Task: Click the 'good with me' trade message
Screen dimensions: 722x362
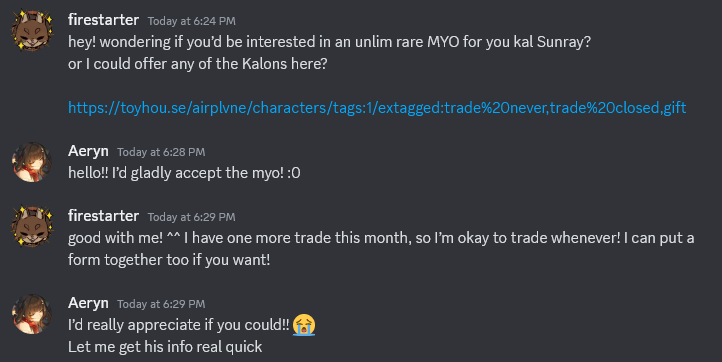Action: (381, 249)
